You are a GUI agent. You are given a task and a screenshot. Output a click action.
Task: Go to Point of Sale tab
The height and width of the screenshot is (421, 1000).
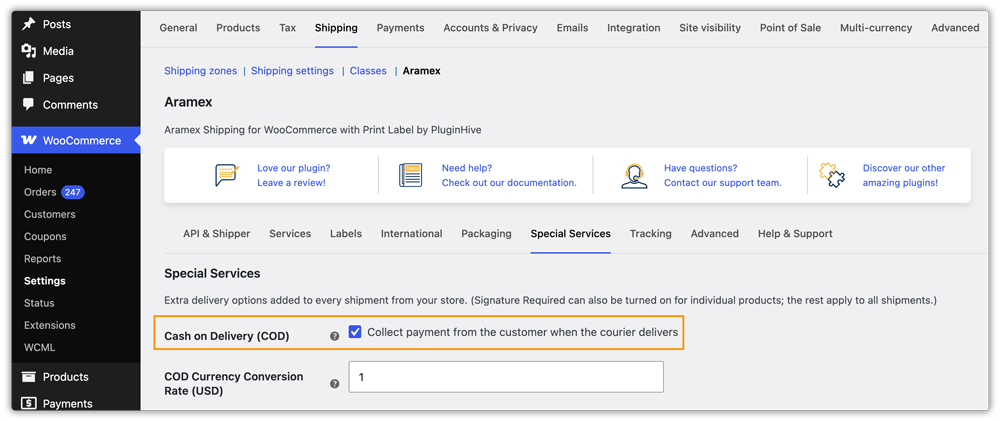tap(790, 28)
